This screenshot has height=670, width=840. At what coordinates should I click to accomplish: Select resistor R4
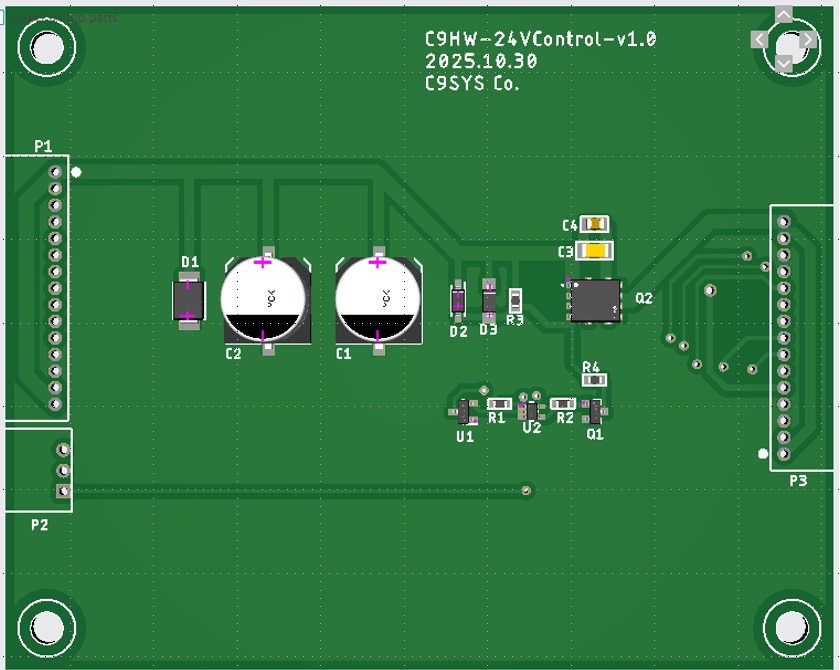coord(594,379)
